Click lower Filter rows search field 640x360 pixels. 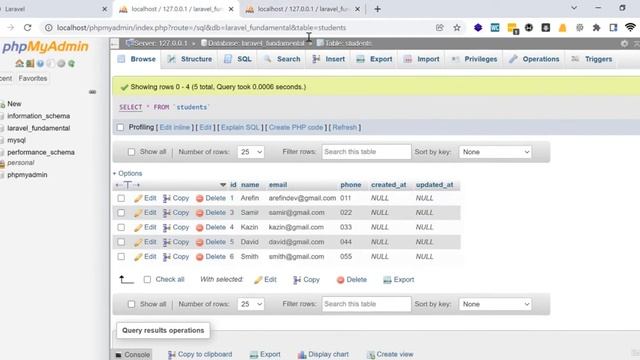pos(366,304)
